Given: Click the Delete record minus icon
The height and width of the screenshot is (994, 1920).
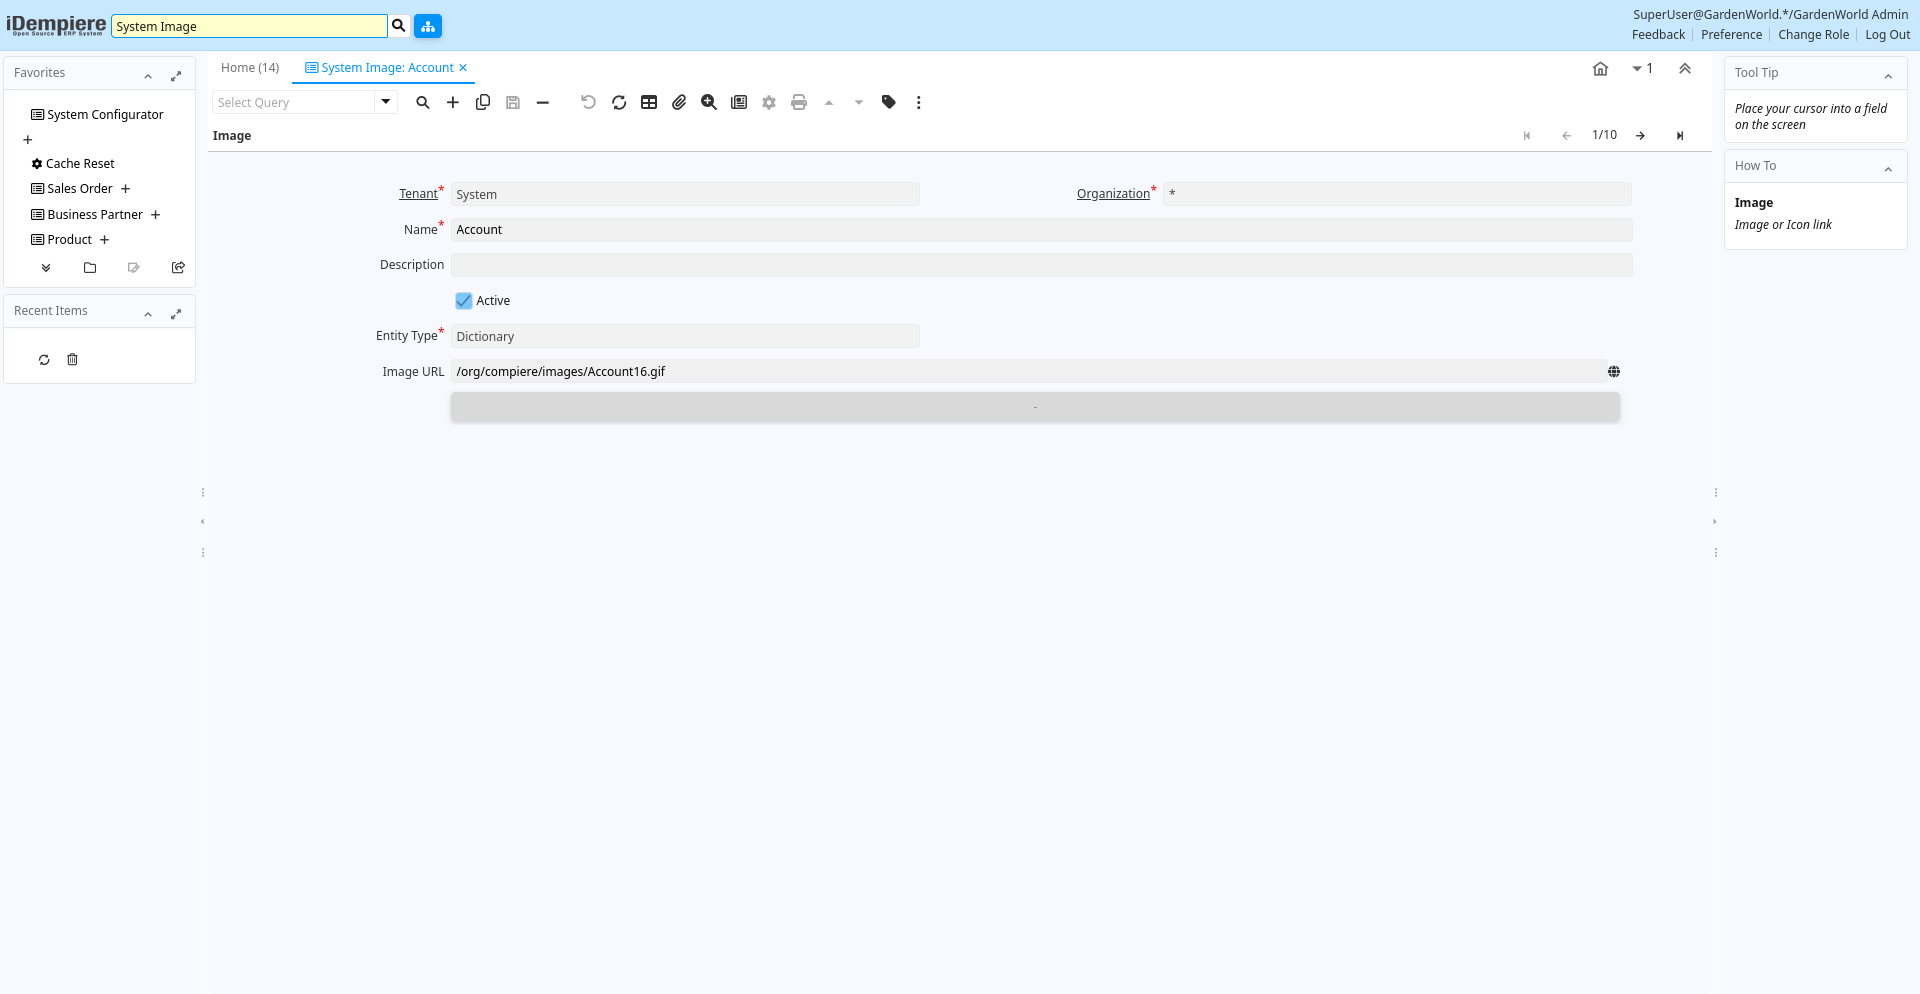Looking at the screenshot, I should 543,102.
